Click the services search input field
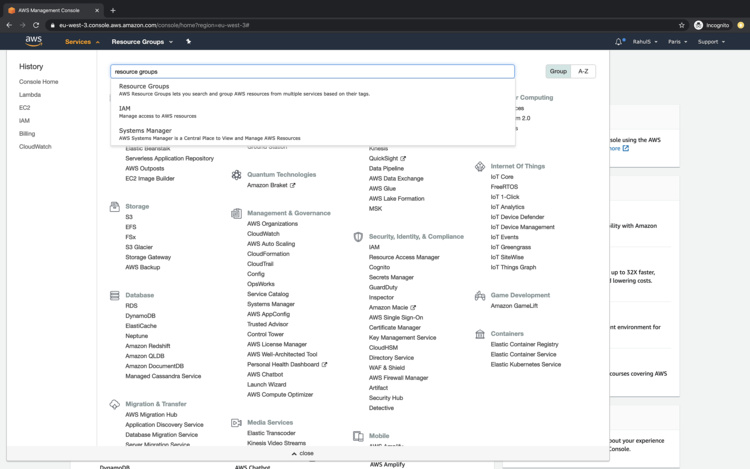The width and height of the screenshot is (750, 469). click(312, 72)
